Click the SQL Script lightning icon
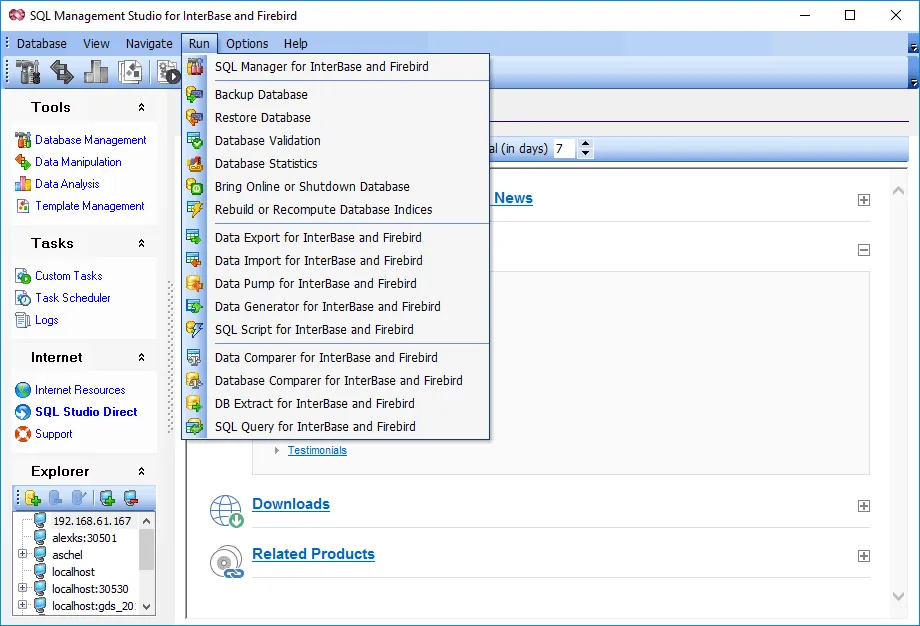Image resolution: width=920 pixels, height=626 pixels. (194, 330)
